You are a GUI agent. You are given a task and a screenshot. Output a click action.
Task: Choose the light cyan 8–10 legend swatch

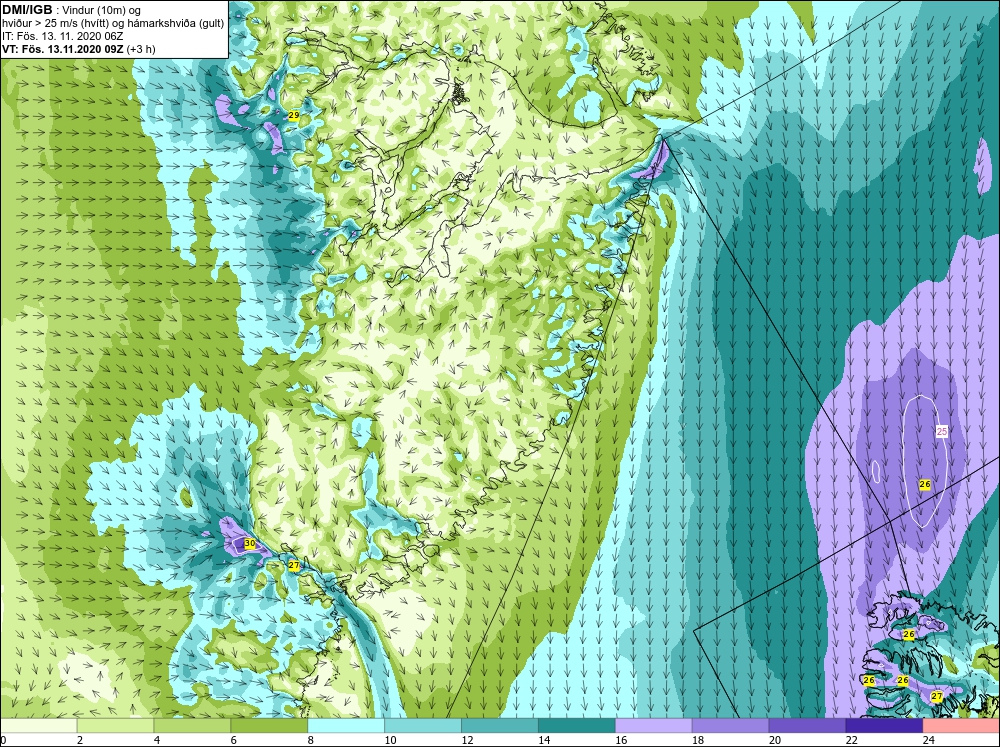pyautogui.click(x=346, y=726)
